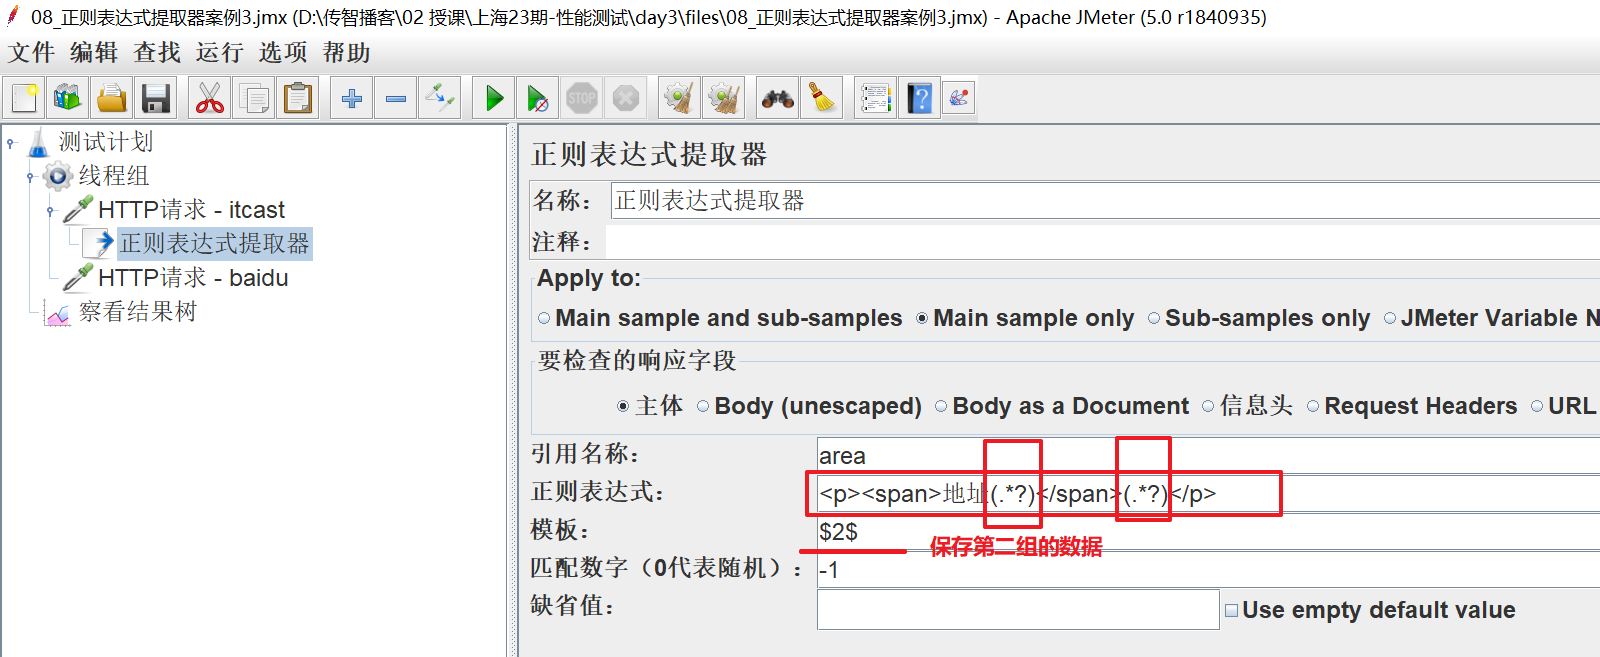Click the Reset Search yellow broom icon
Image resolution: width=1600 pixels, height=657 pixels.
[x=822, y=98]
